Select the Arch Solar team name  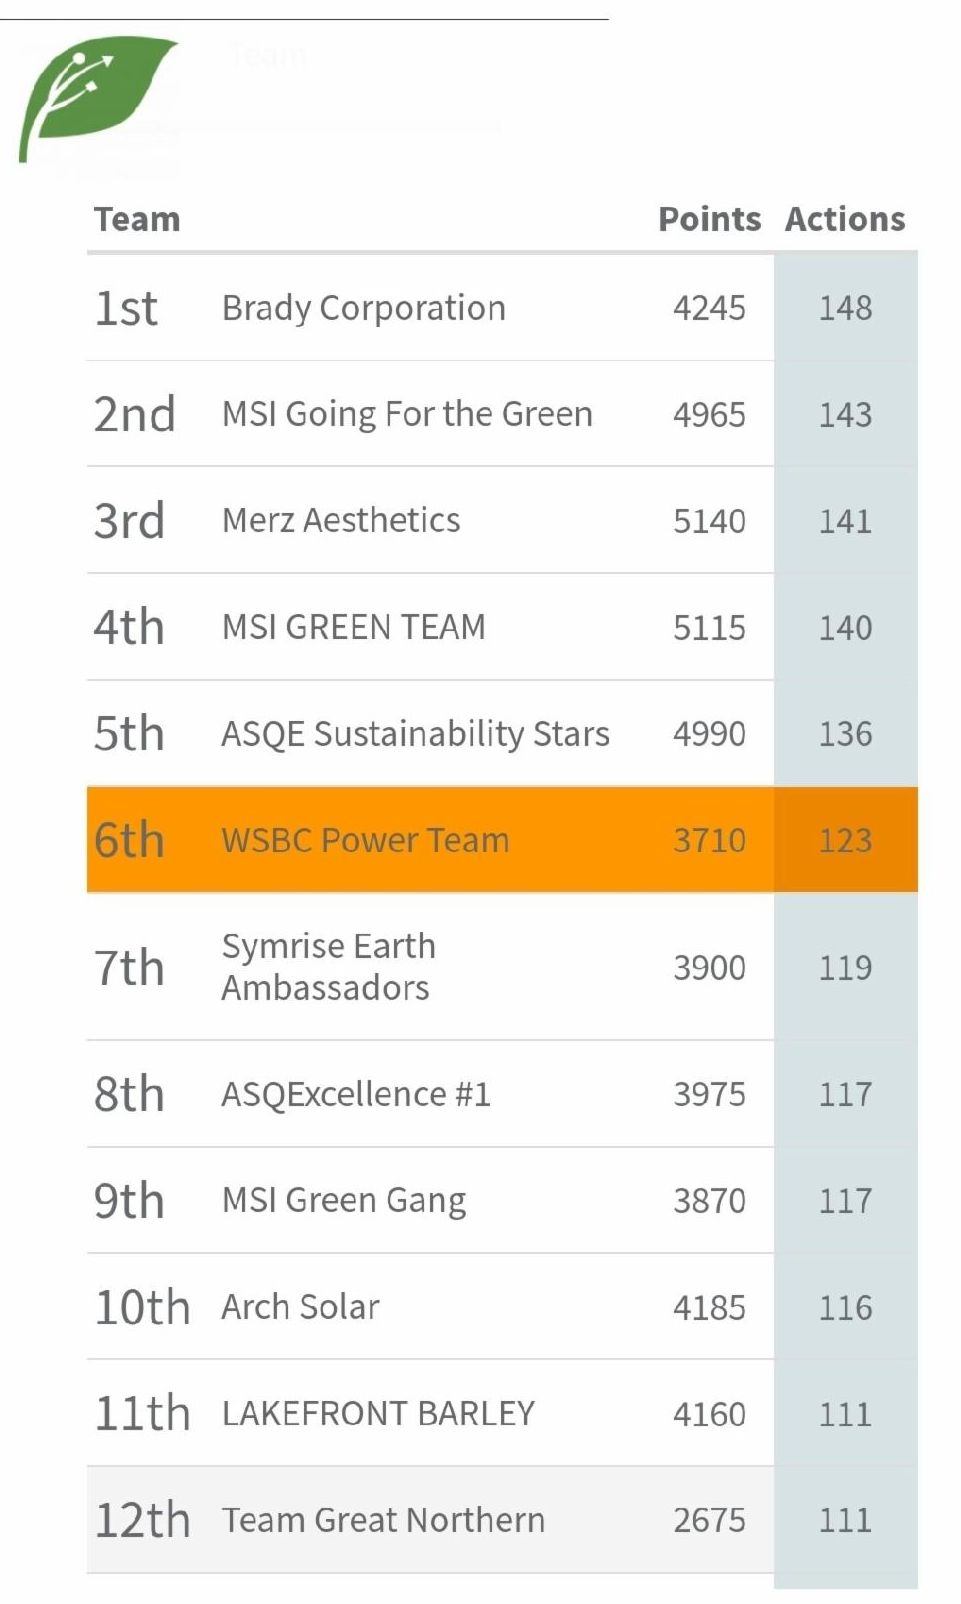pos(301,1307)
